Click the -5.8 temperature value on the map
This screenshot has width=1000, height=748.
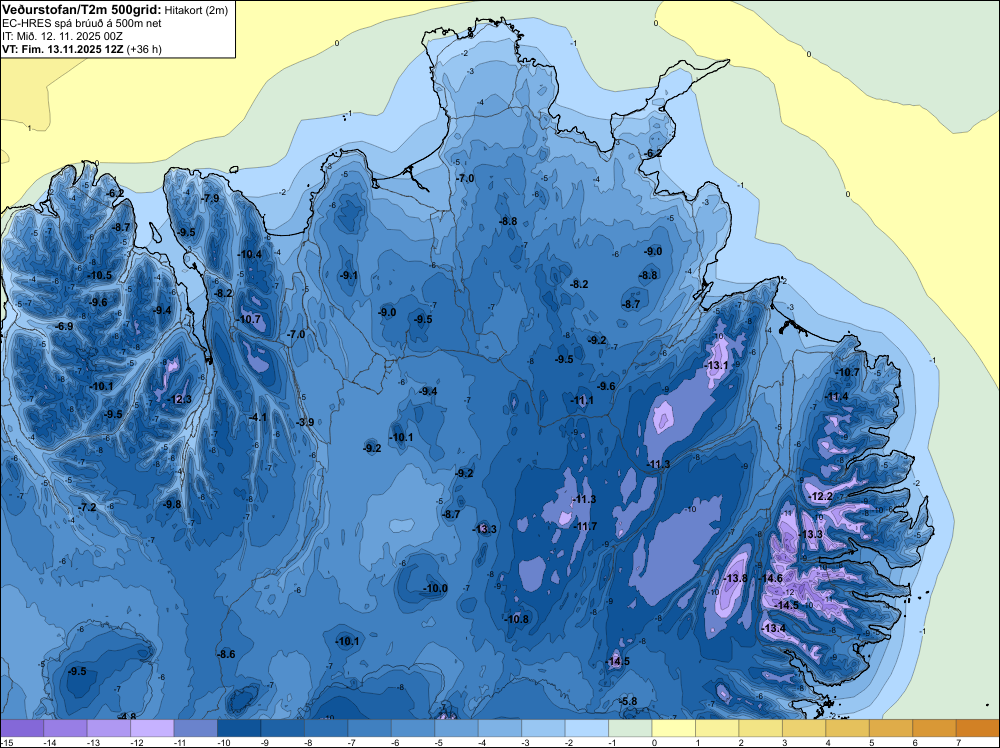(628, 701)
